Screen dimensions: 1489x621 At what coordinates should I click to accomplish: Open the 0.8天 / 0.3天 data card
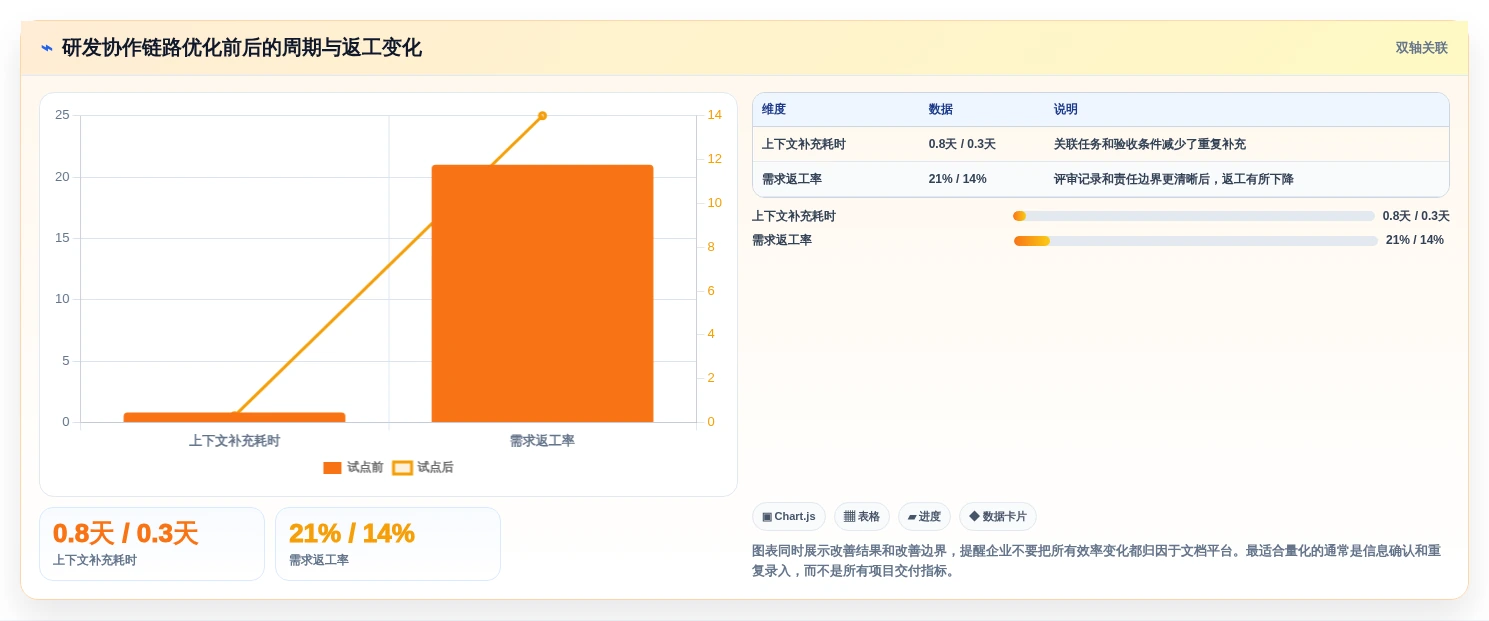(x=152, y=544)
